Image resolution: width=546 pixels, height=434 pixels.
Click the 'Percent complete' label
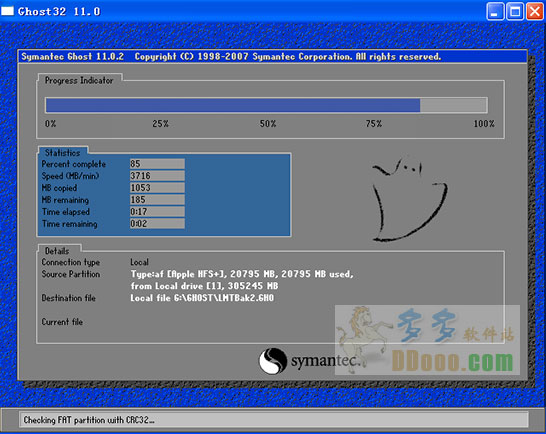tap(73, 164)
